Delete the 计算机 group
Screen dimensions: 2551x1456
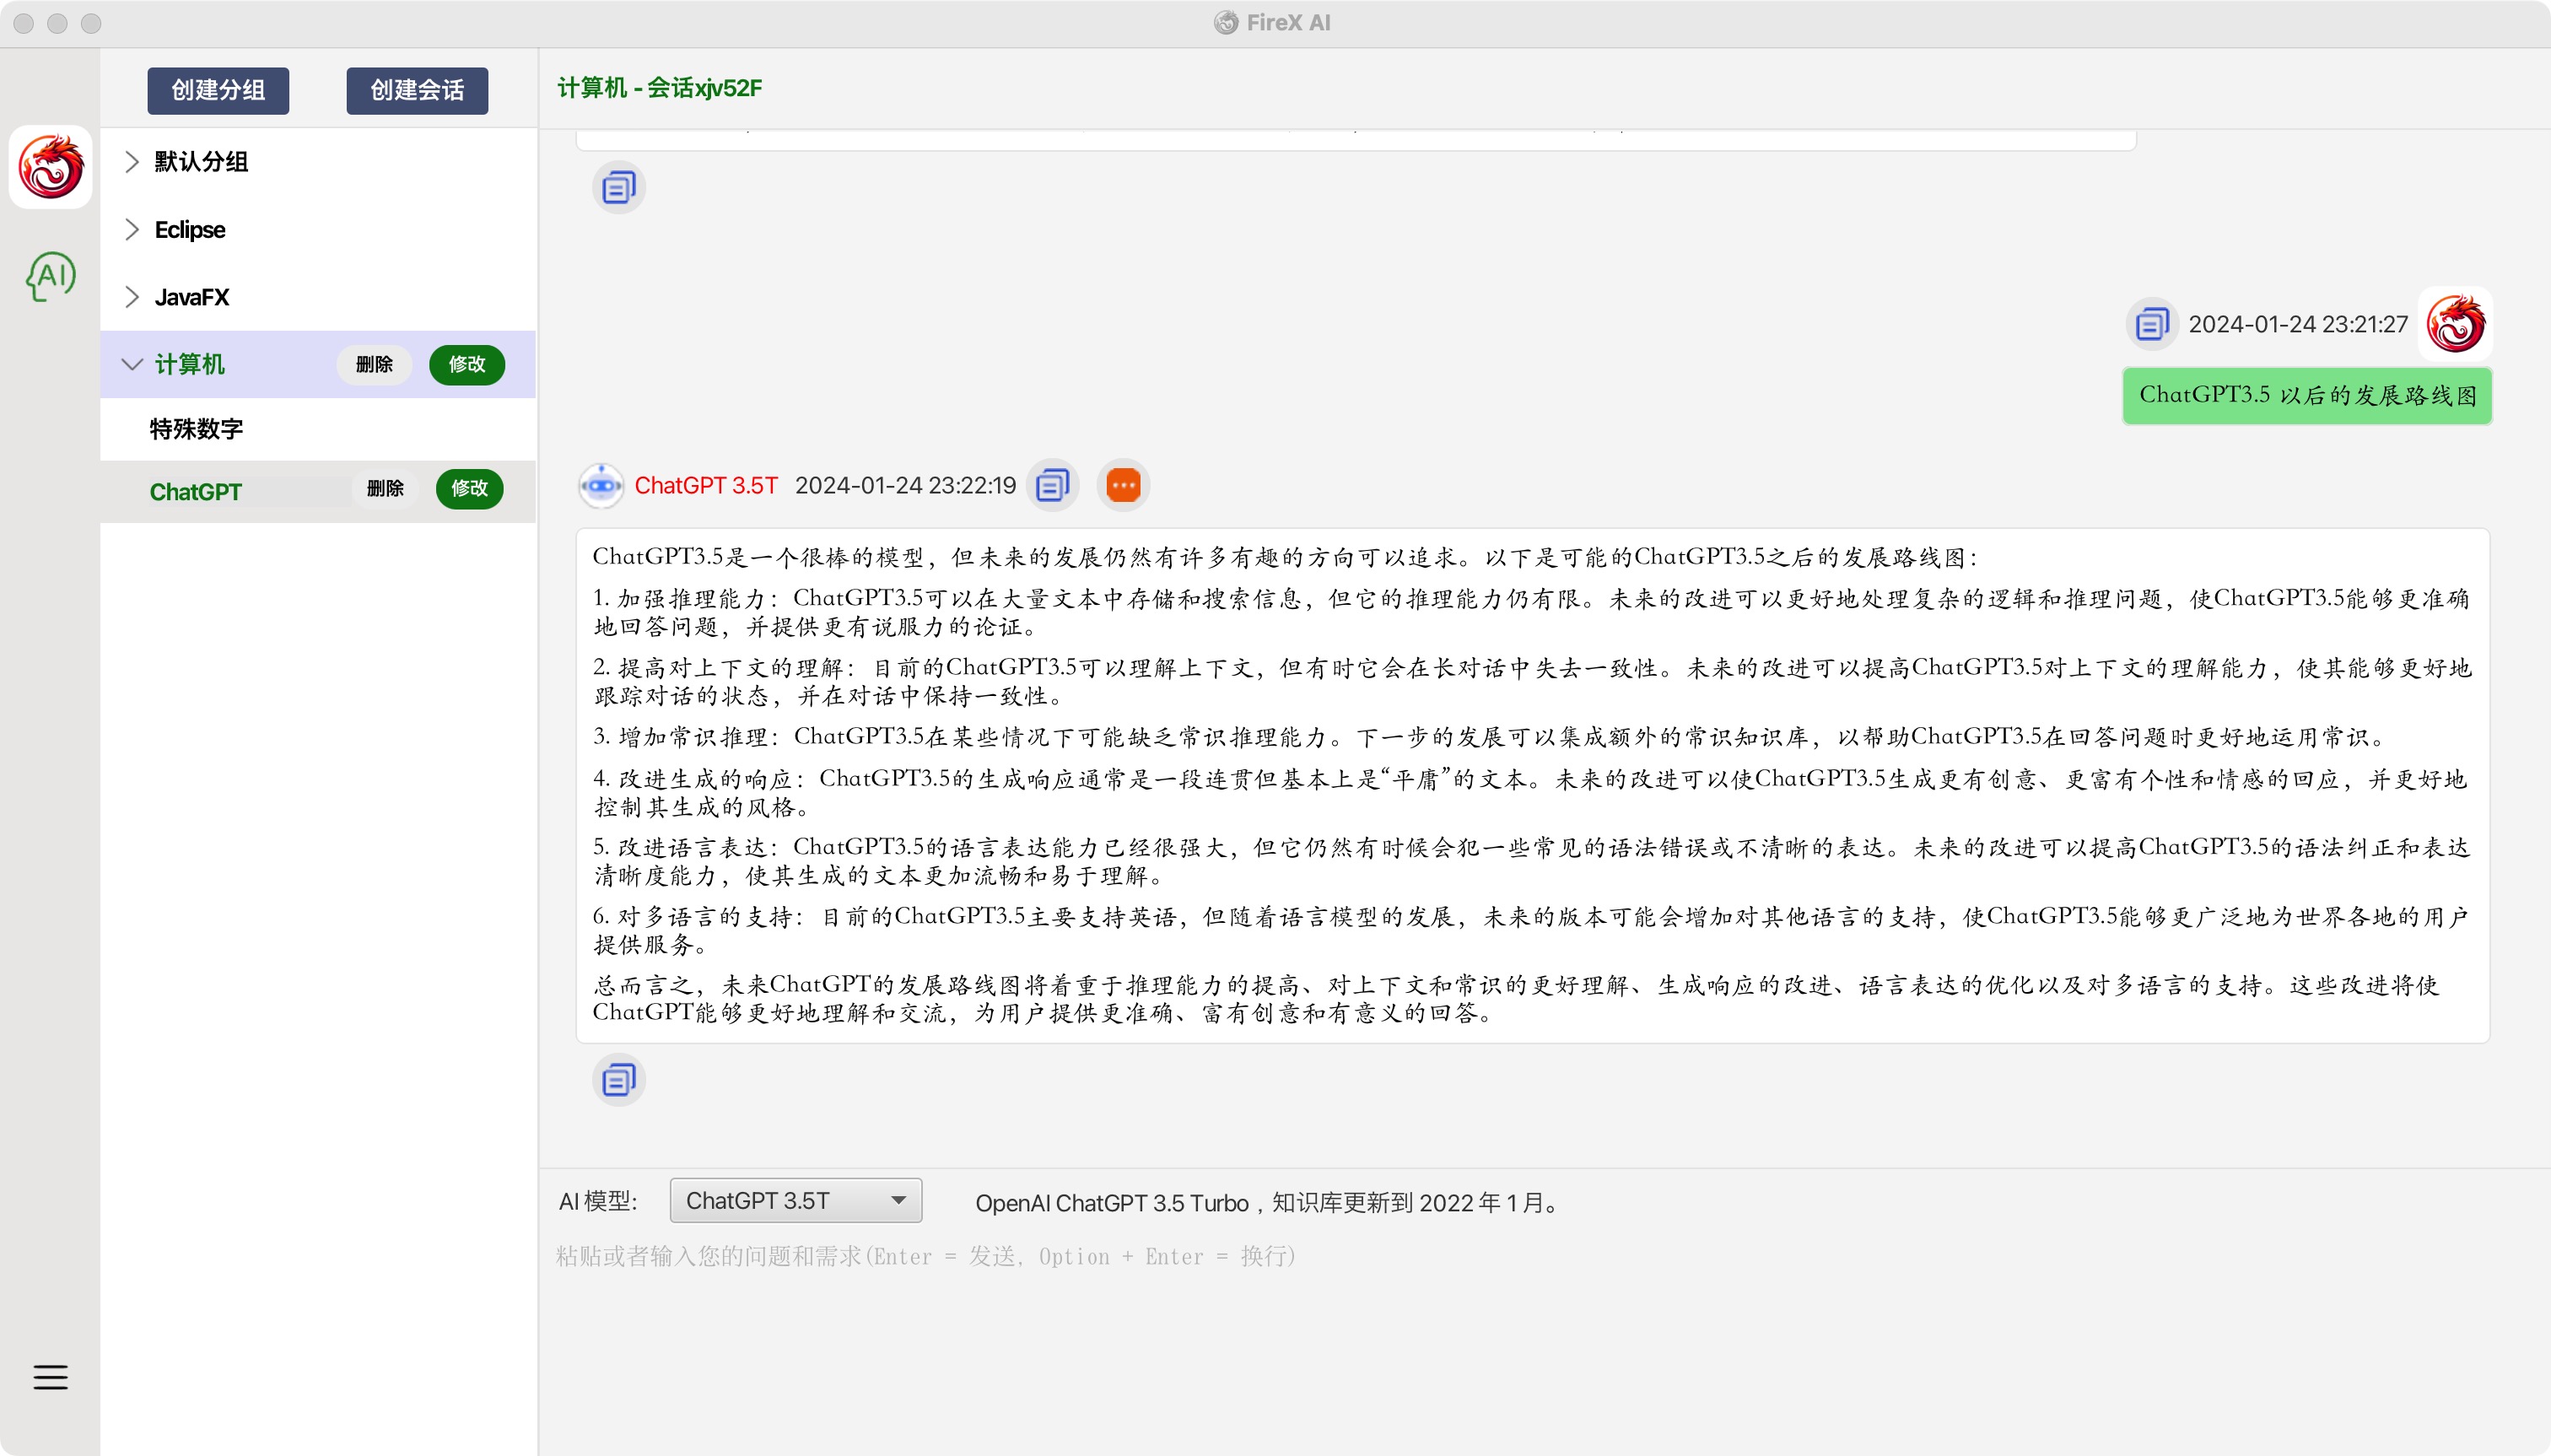click(374, 364)
